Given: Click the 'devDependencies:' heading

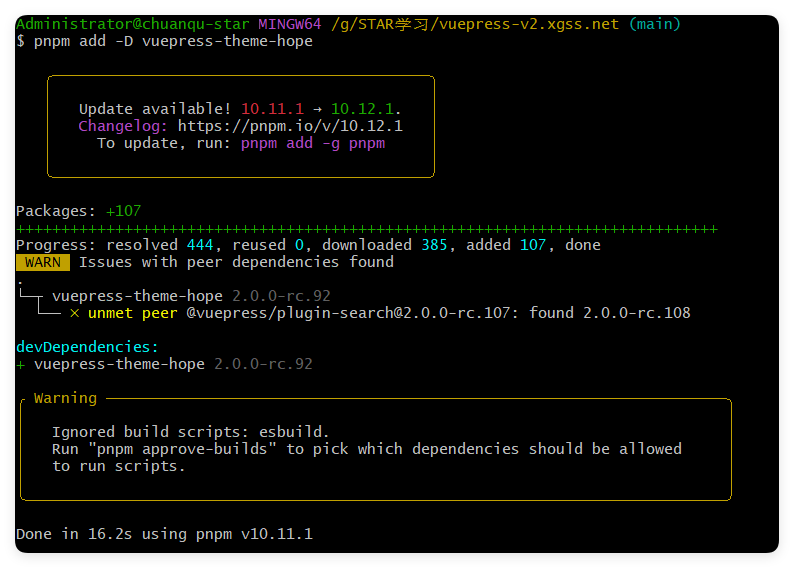Looking at the screenshot, I should tap(87, 347).
